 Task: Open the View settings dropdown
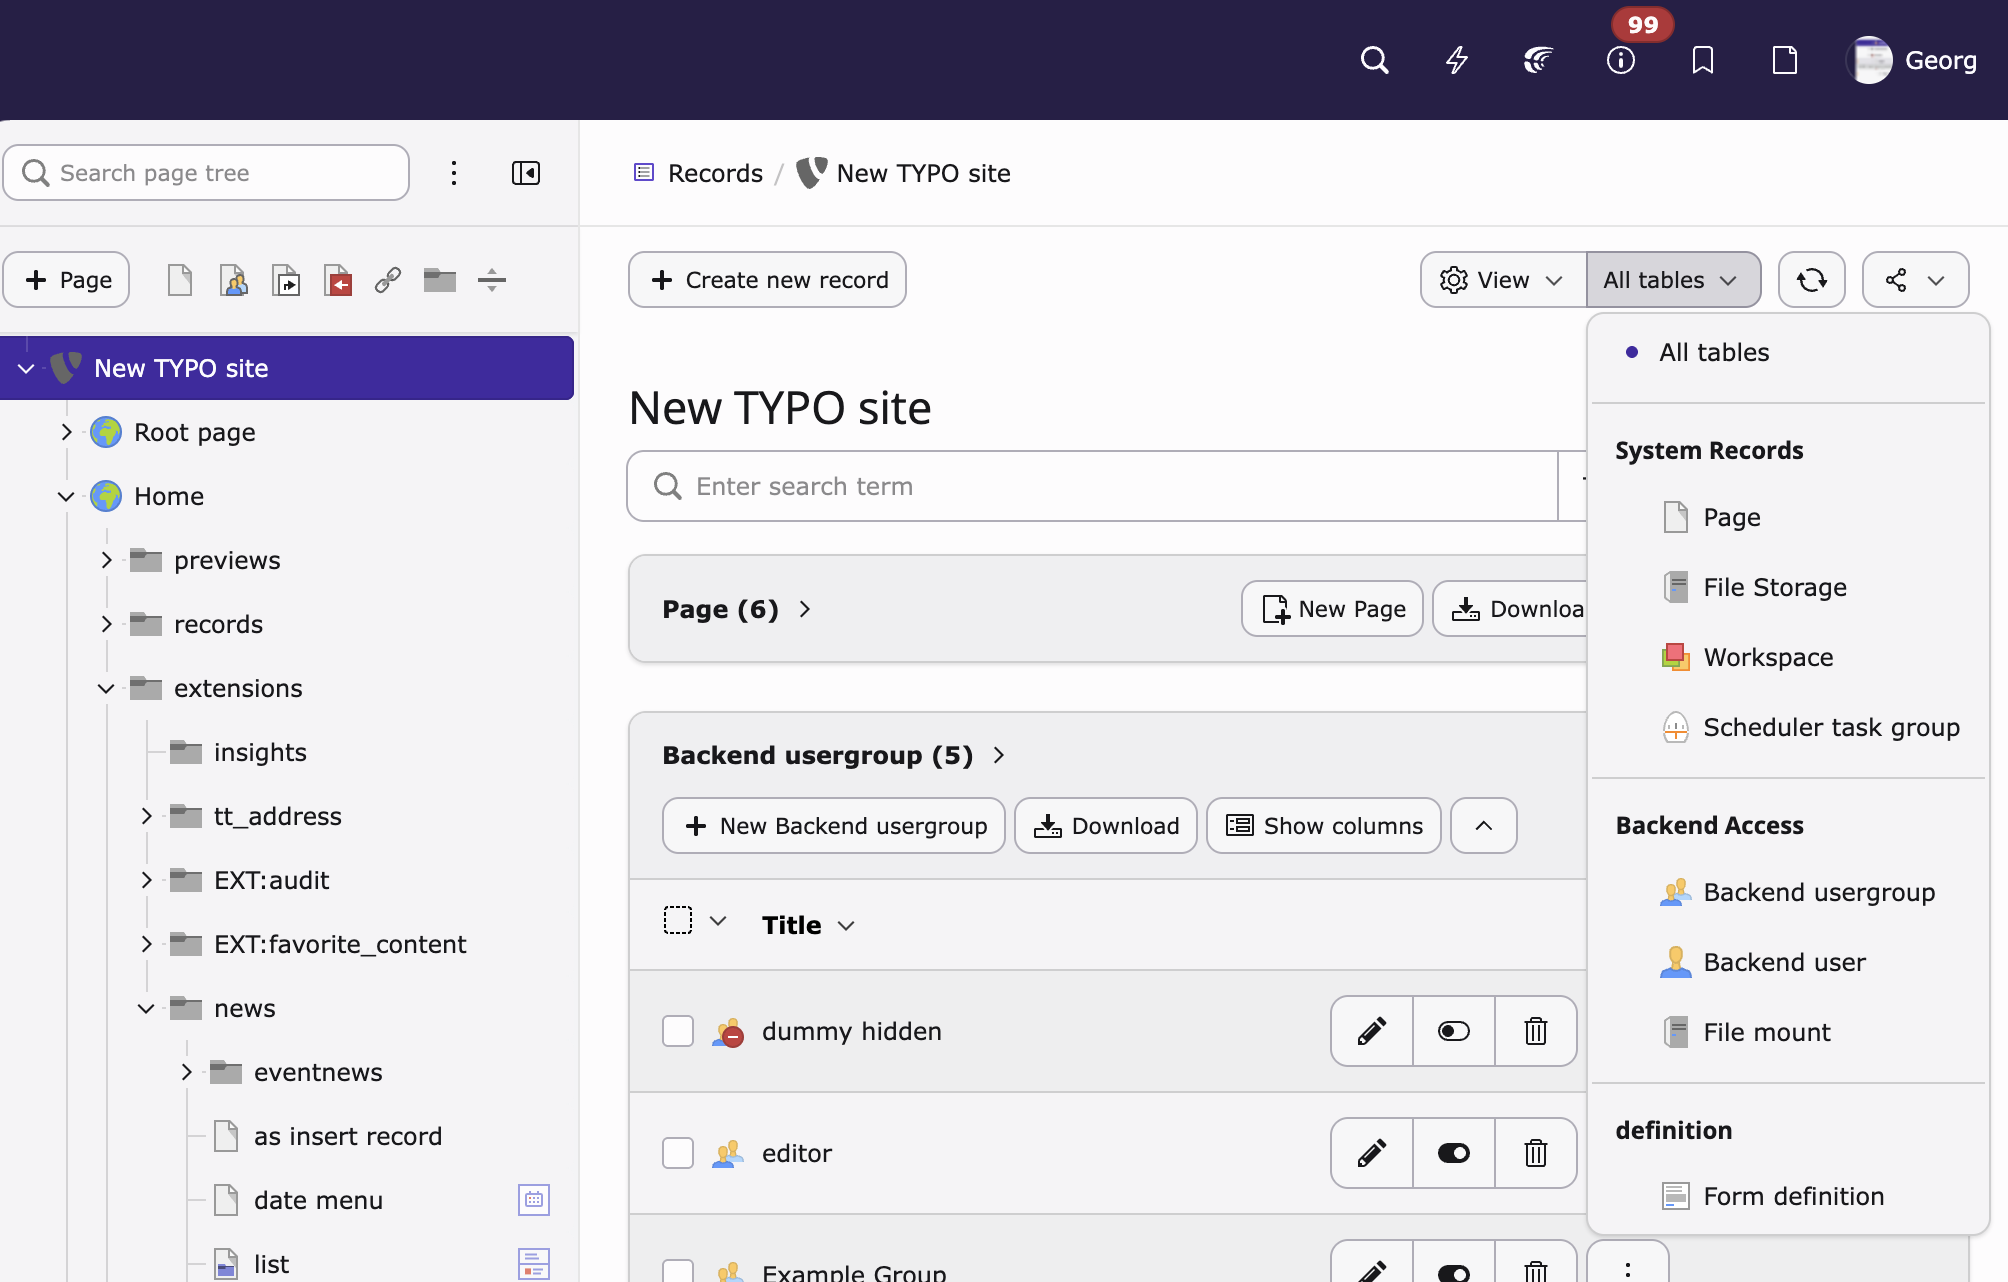click(1503, 280)
